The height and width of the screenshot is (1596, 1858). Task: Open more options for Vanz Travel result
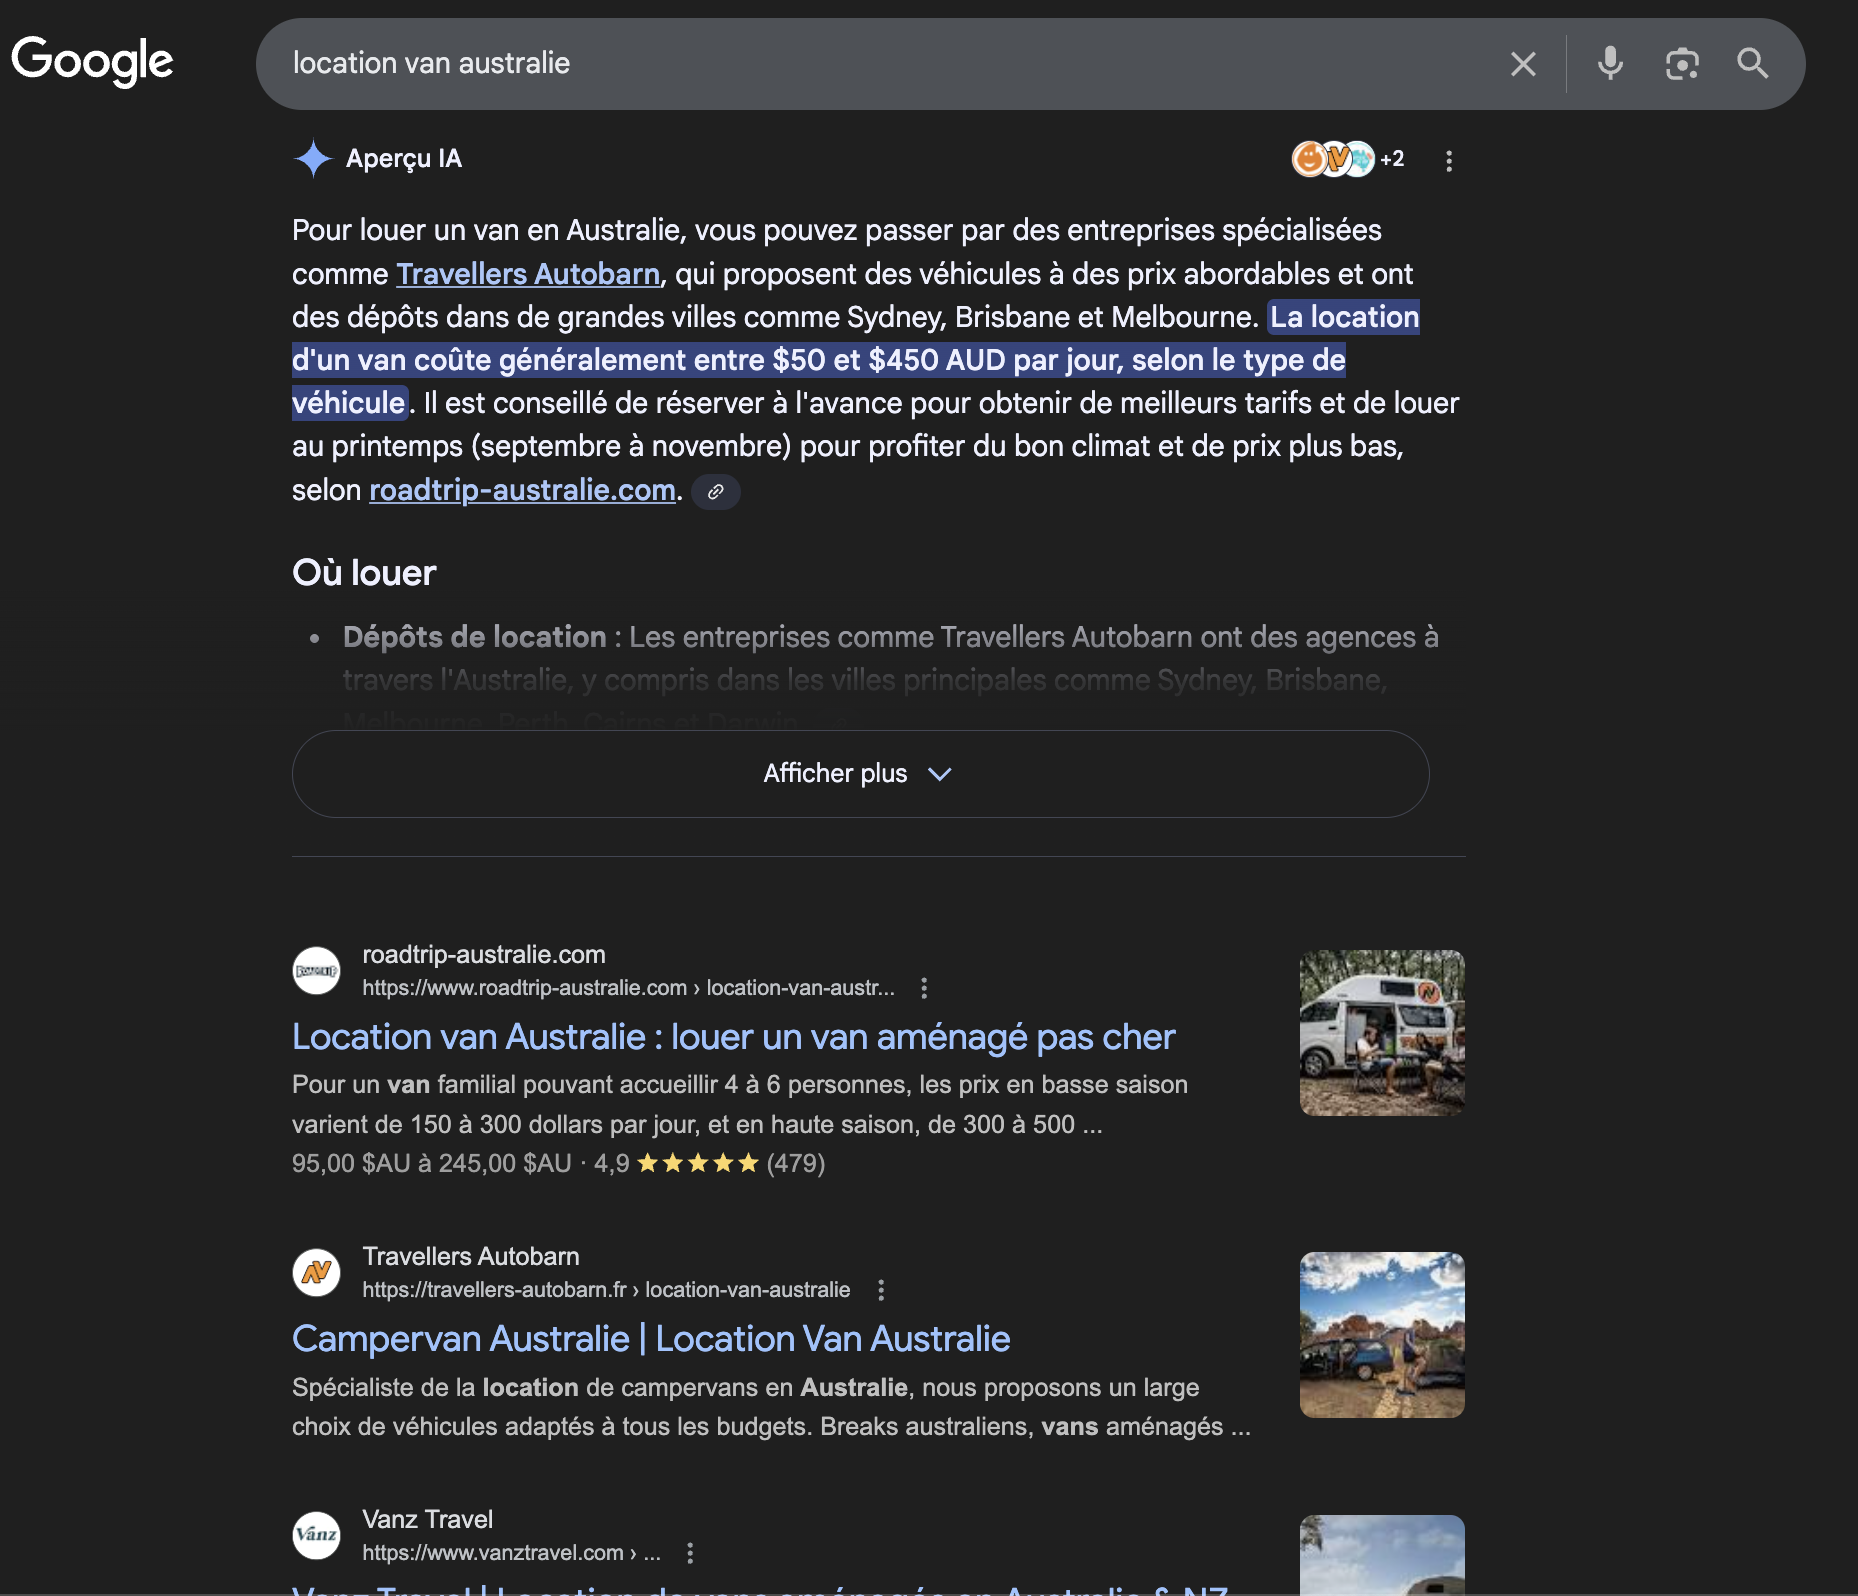[690, 1553]
